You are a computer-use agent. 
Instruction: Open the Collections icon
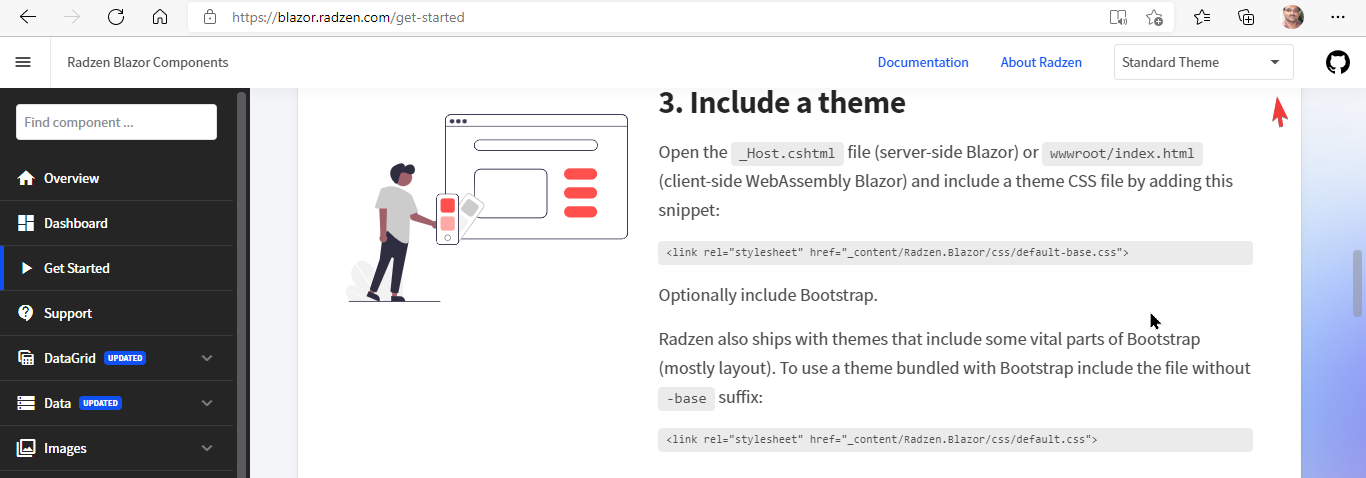coord(1246,17)
